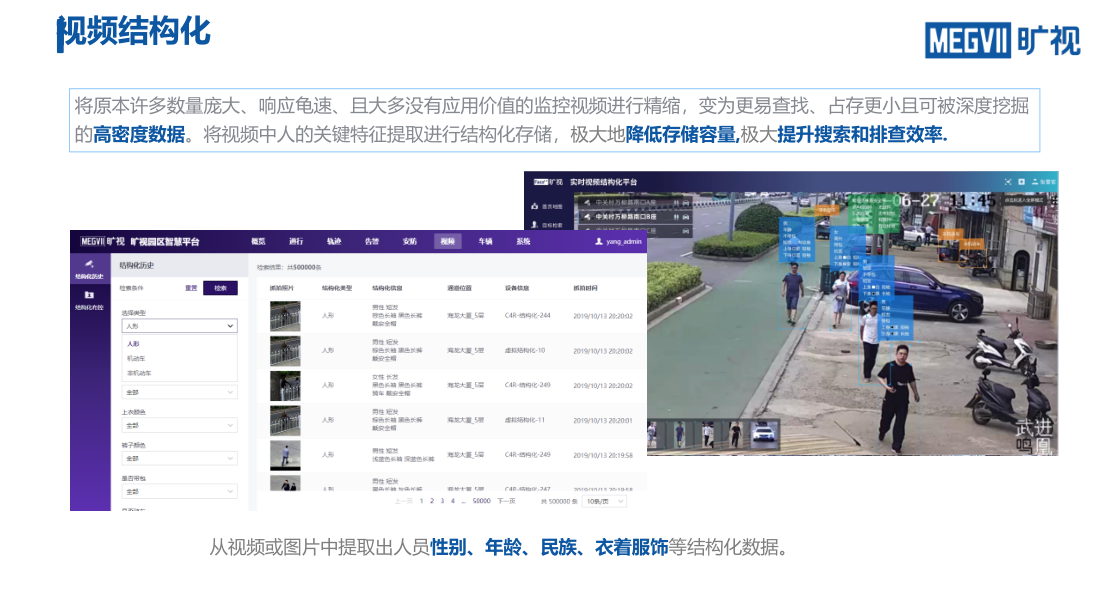1096x604 pixels.
Task: Click 通道位置 column header
Action: click(x=459, y=288)
